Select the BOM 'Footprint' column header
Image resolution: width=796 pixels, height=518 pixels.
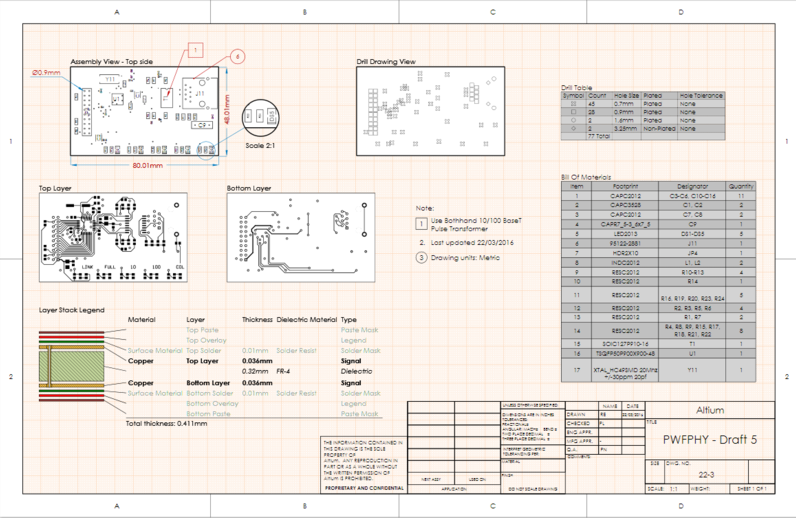(x=625, y=186)
